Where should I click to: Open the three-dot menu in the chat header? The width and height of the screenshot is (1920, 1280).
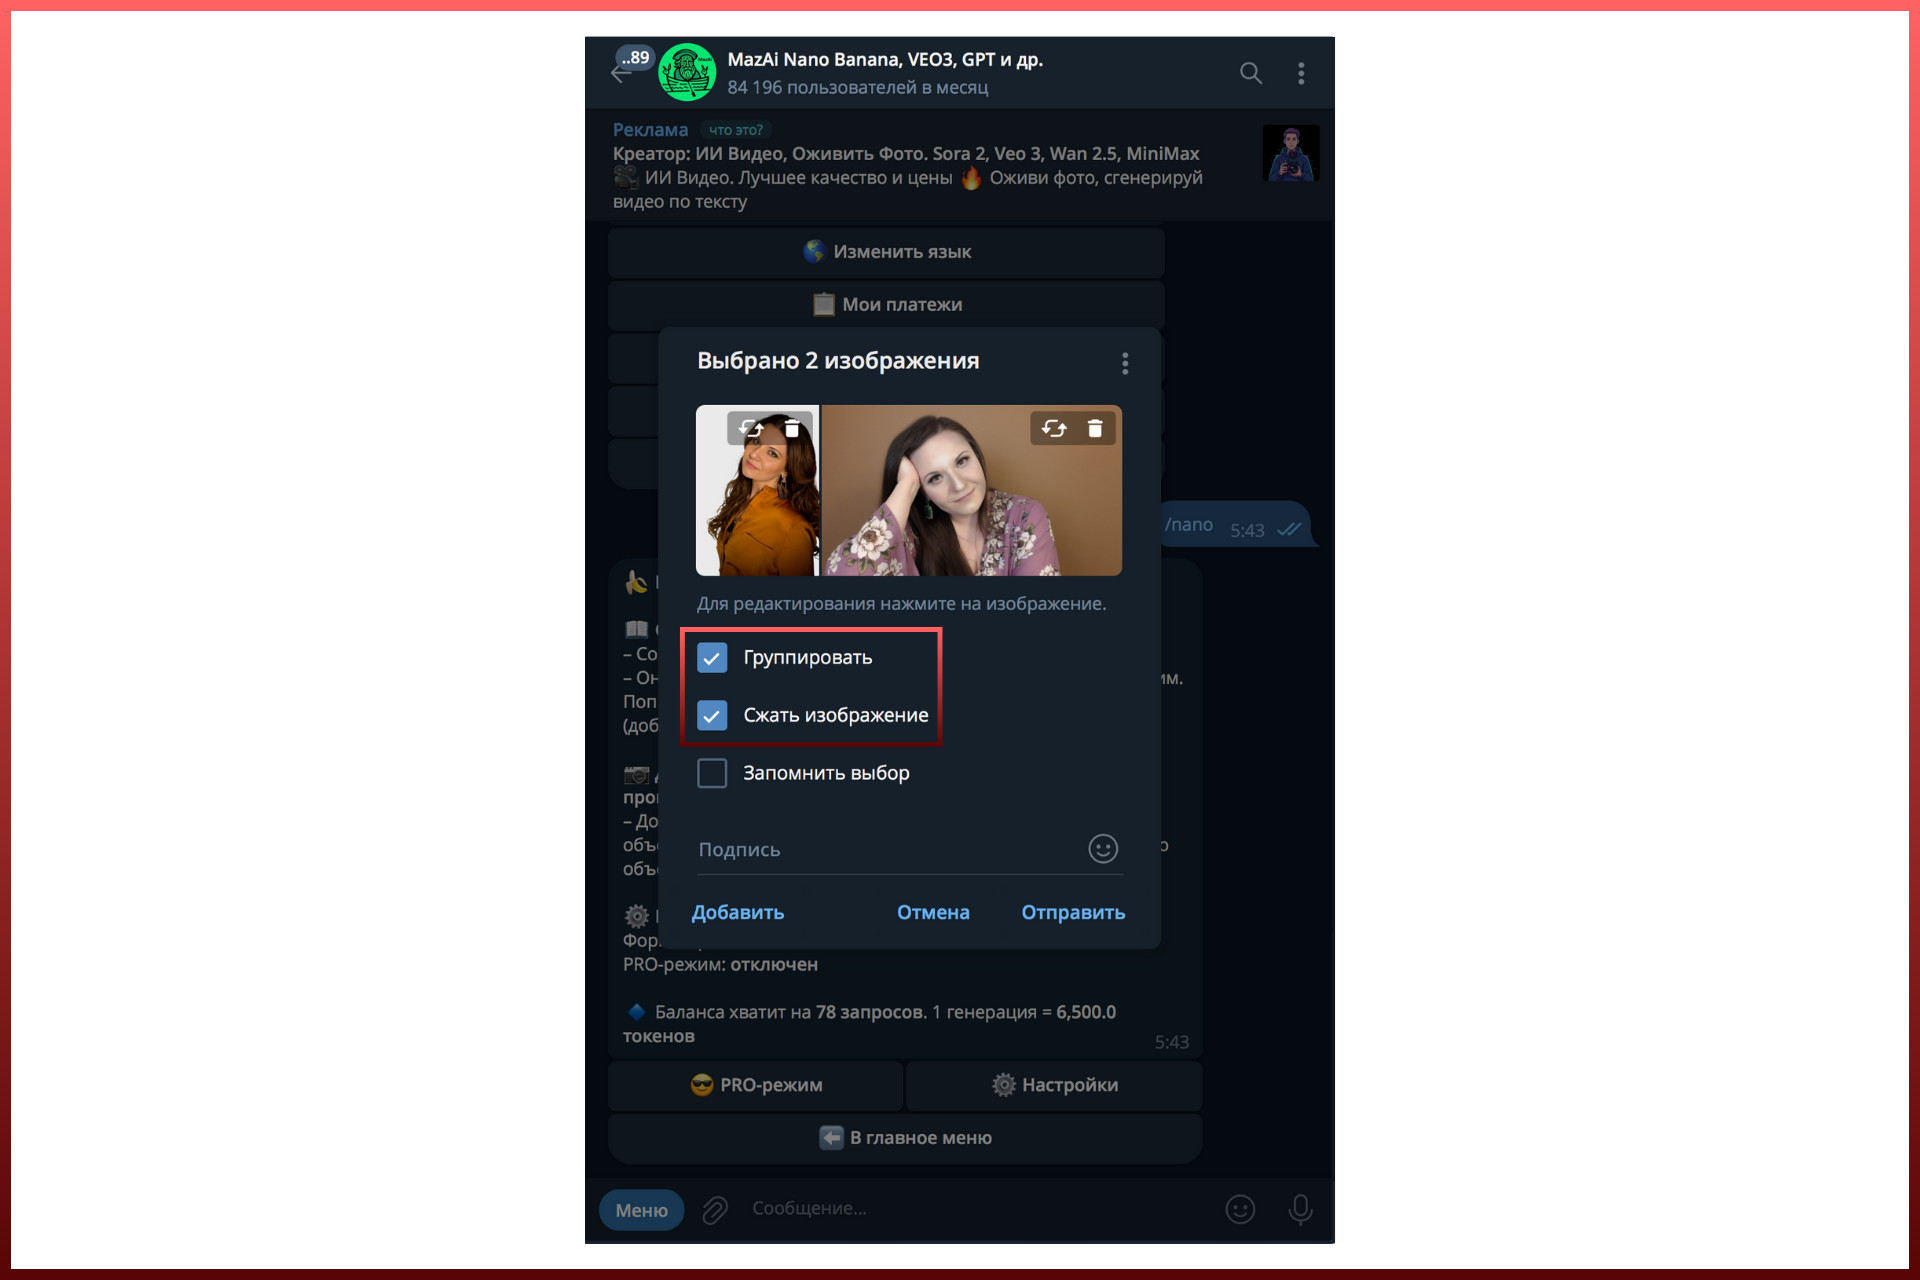pos(1300,73)
